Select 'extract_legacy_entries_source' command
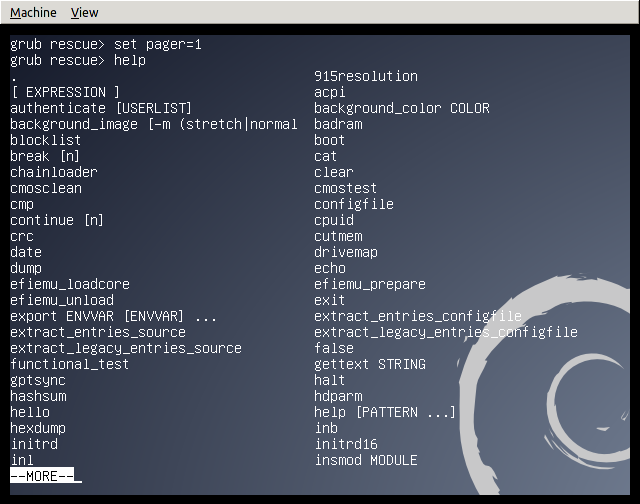The height and width of the screenshot is (504, 640). coord(126,348)
